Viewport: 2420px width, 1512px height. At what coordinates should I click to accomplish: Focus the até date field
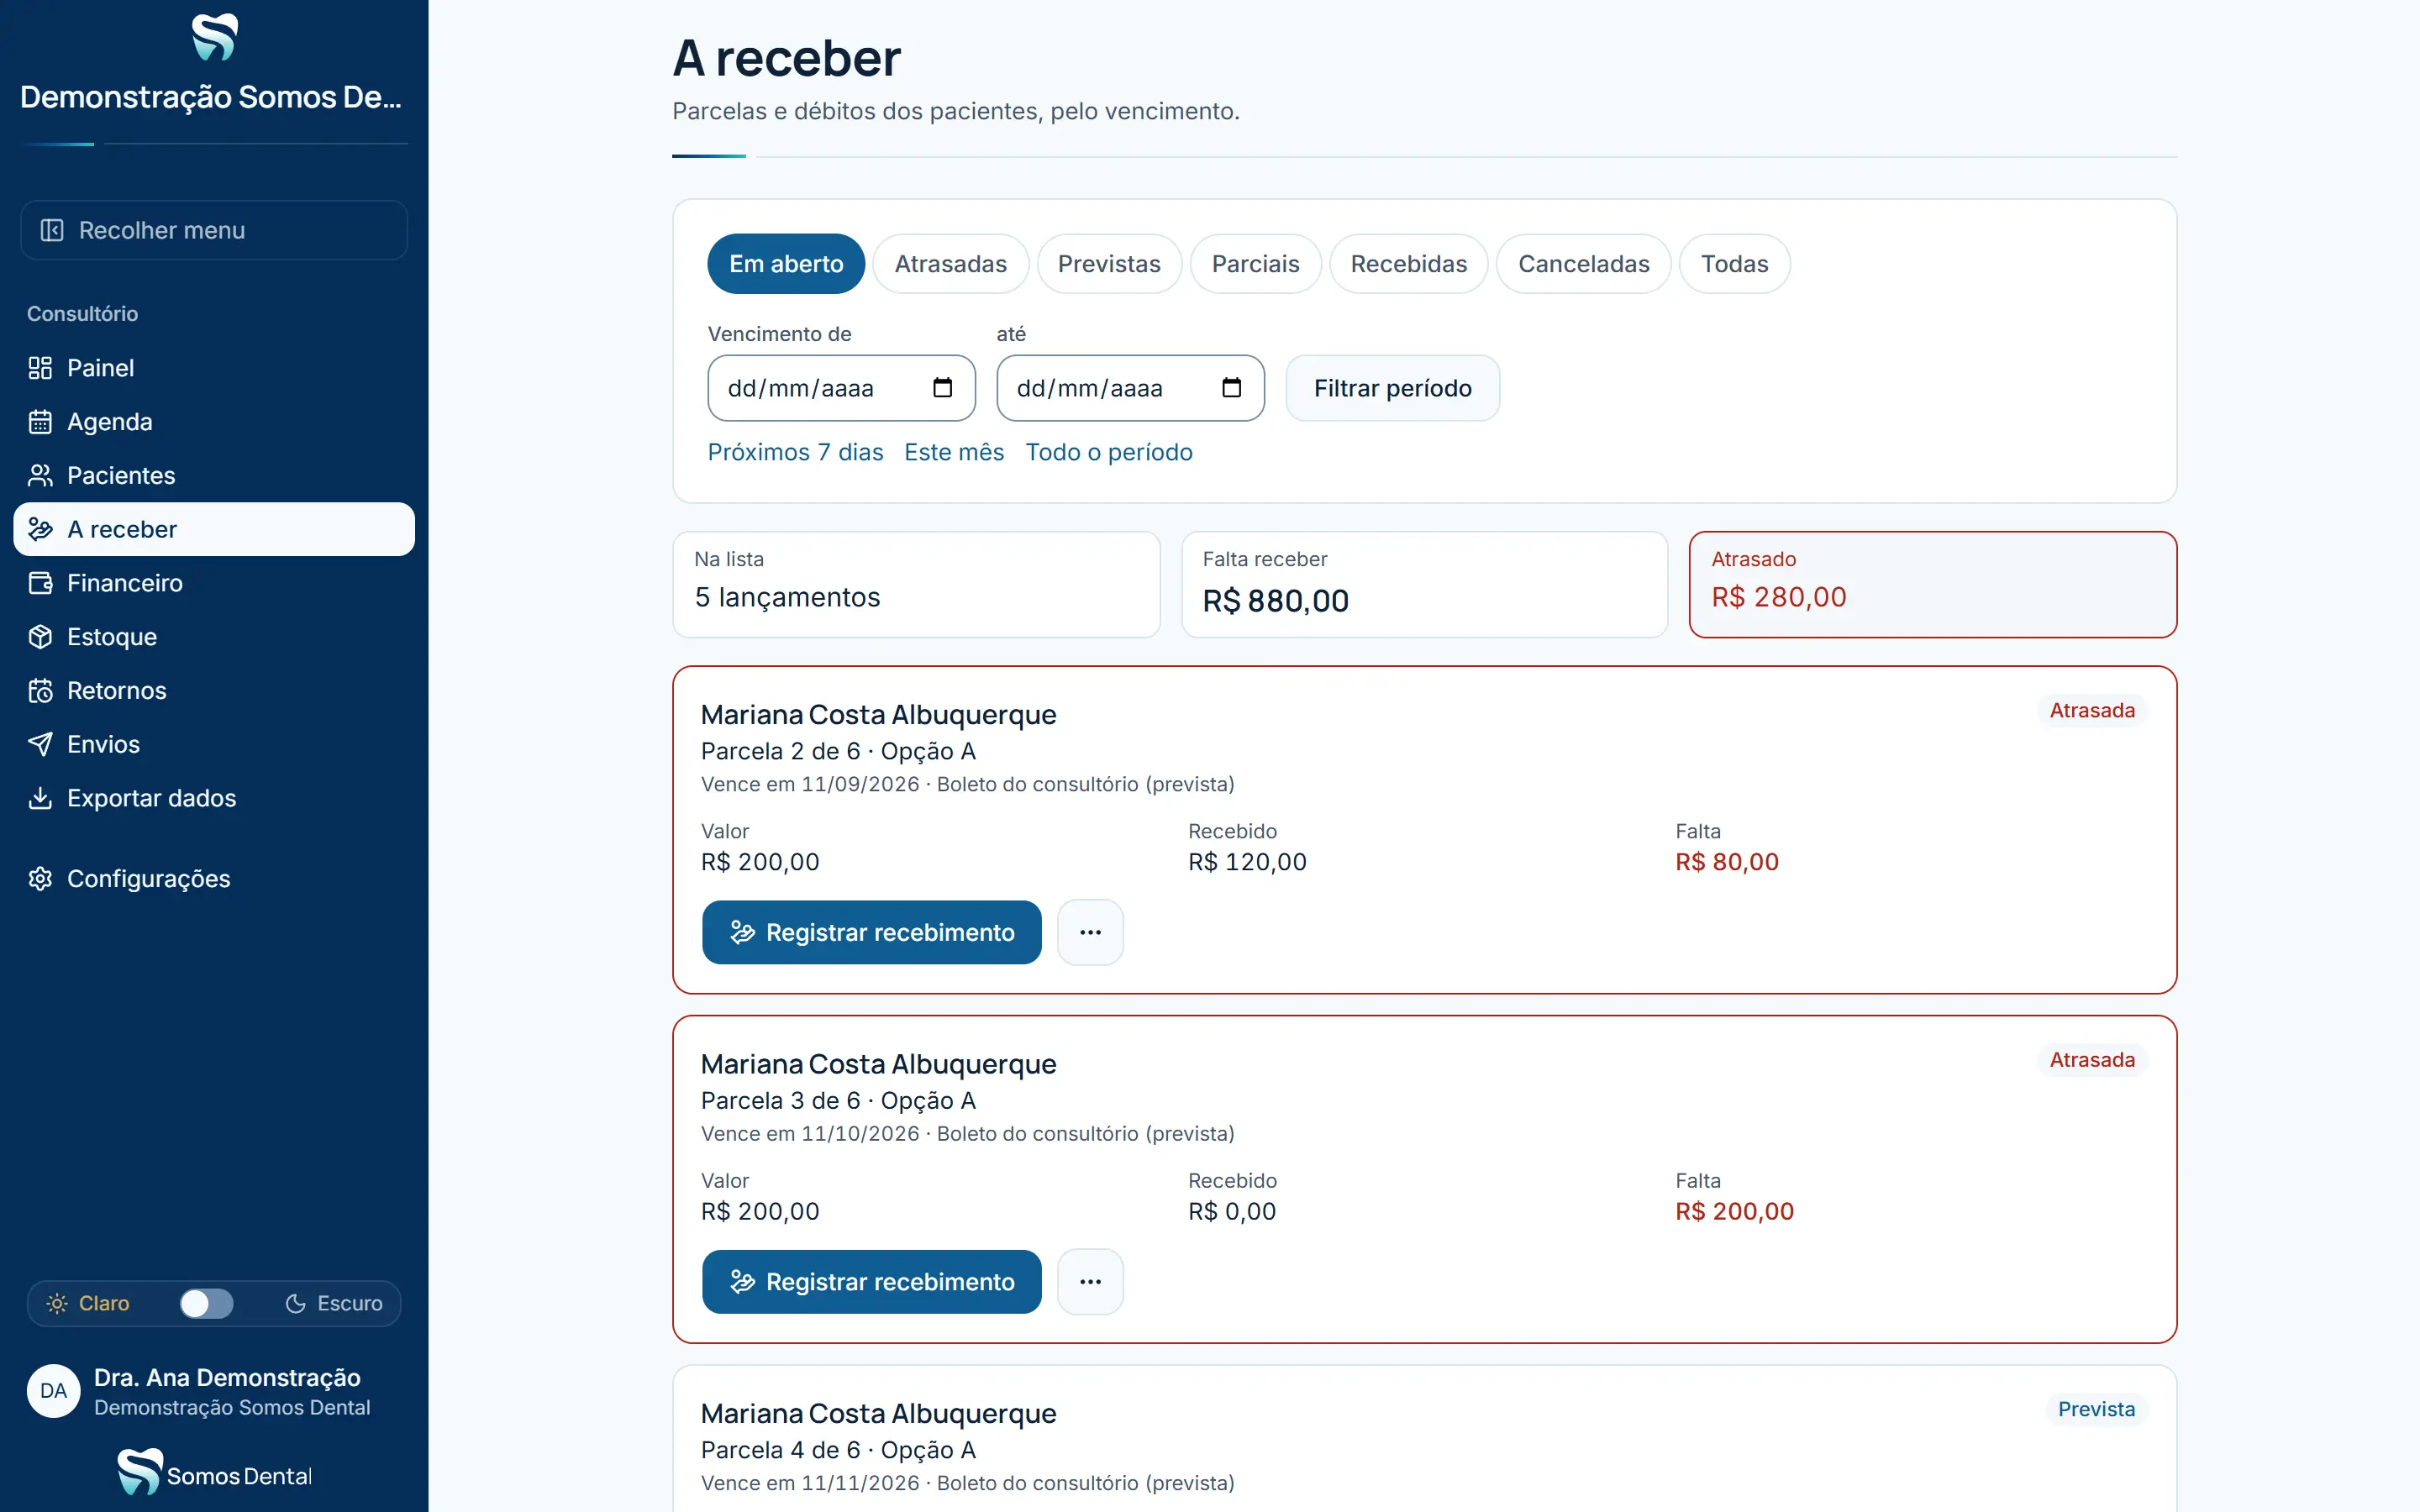click(x=1130, y=388)
